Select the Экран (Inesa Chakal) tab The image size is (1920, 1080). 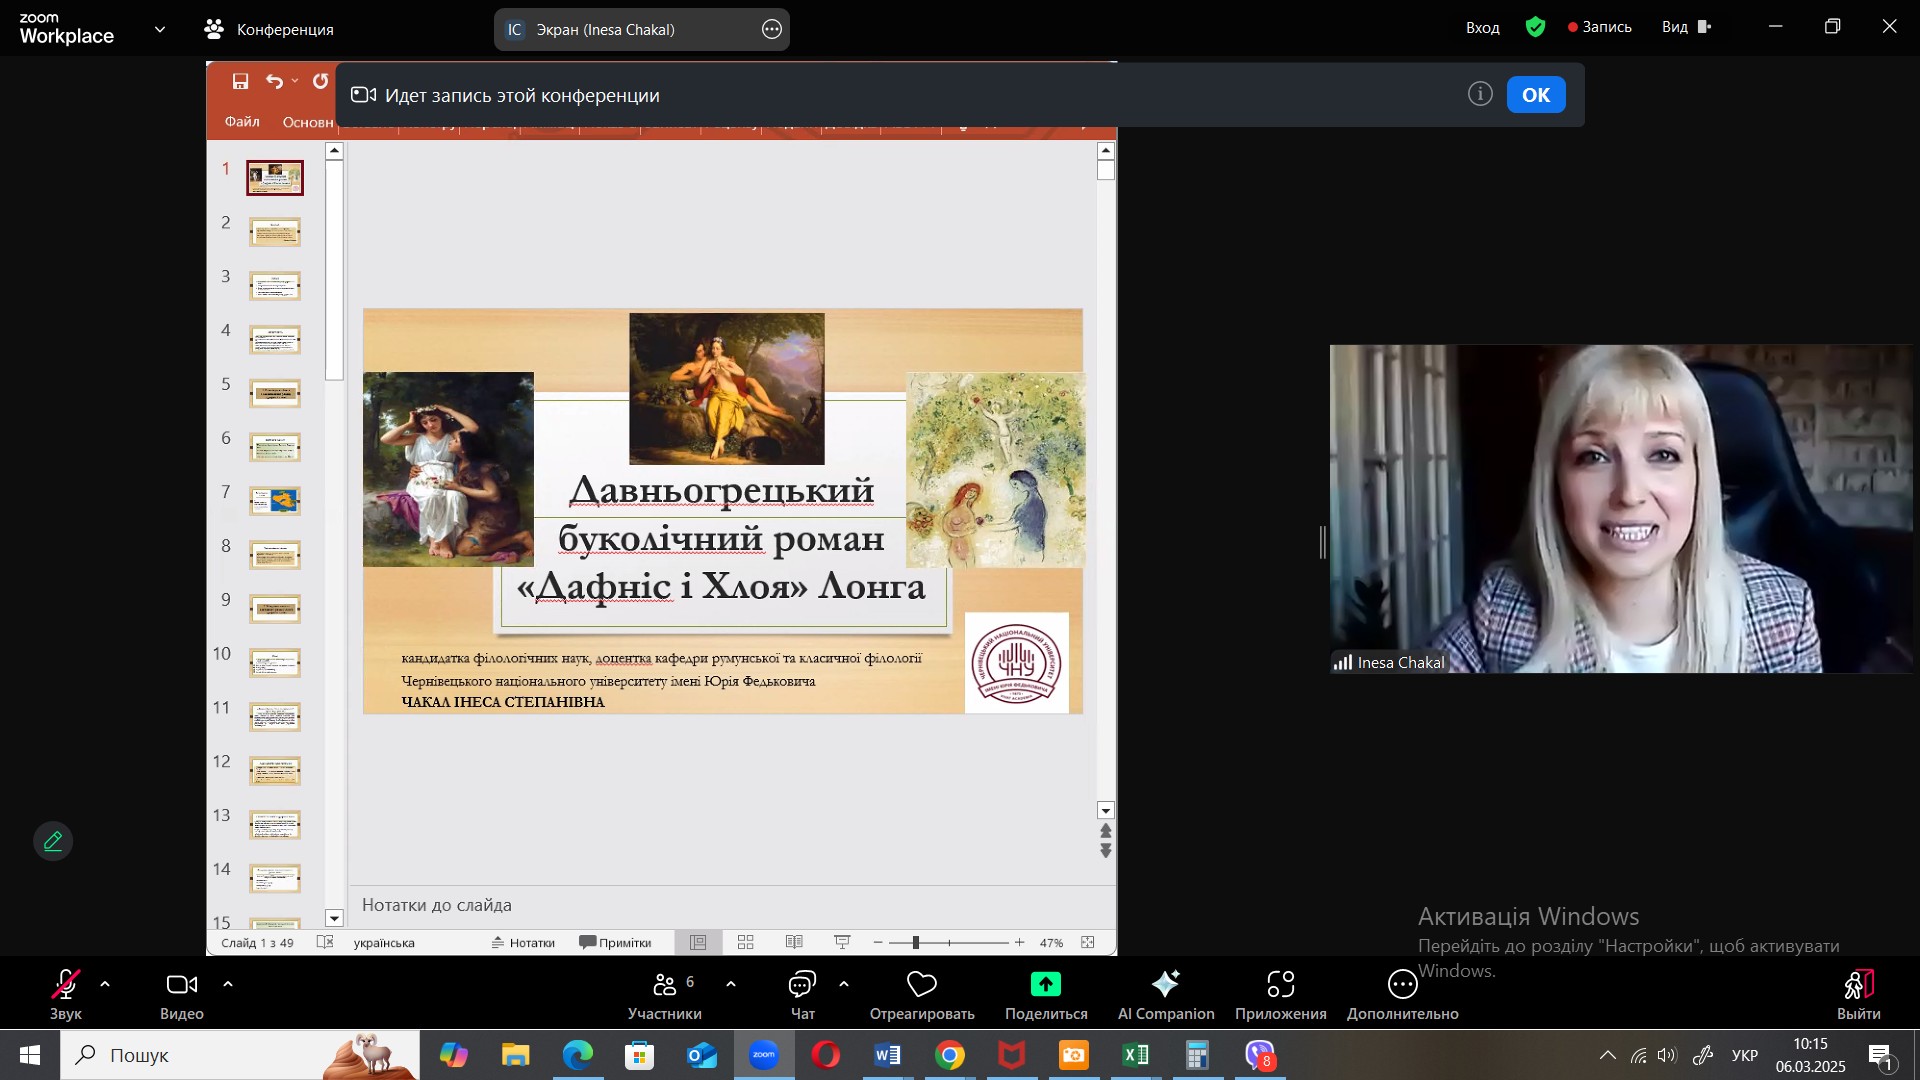coord(642,30)
